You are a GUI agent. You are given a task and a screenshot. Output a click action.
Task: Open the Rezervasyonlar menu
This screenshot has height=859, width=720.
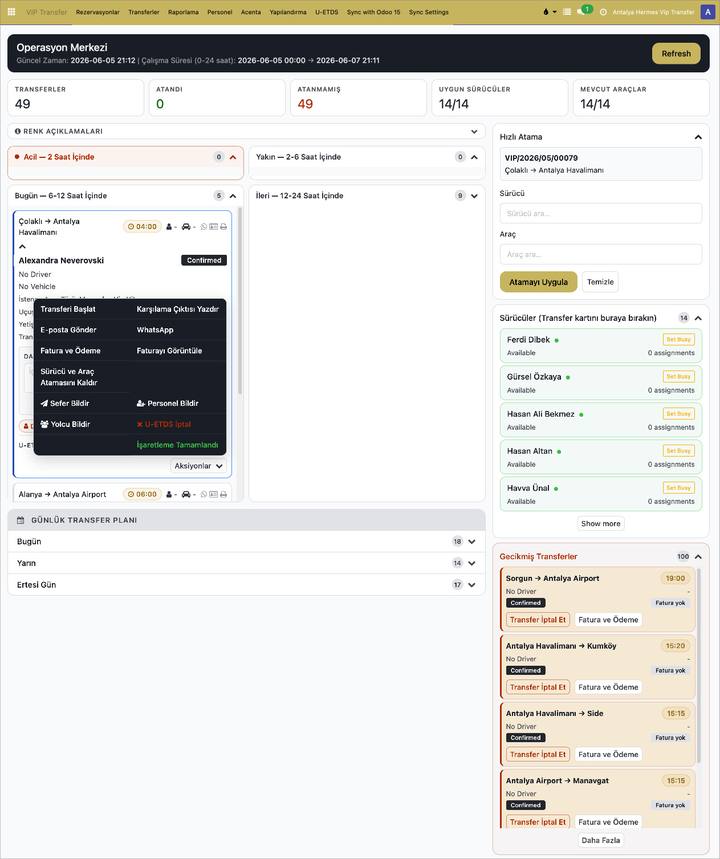pyautogui.click(x=98, y=12)
